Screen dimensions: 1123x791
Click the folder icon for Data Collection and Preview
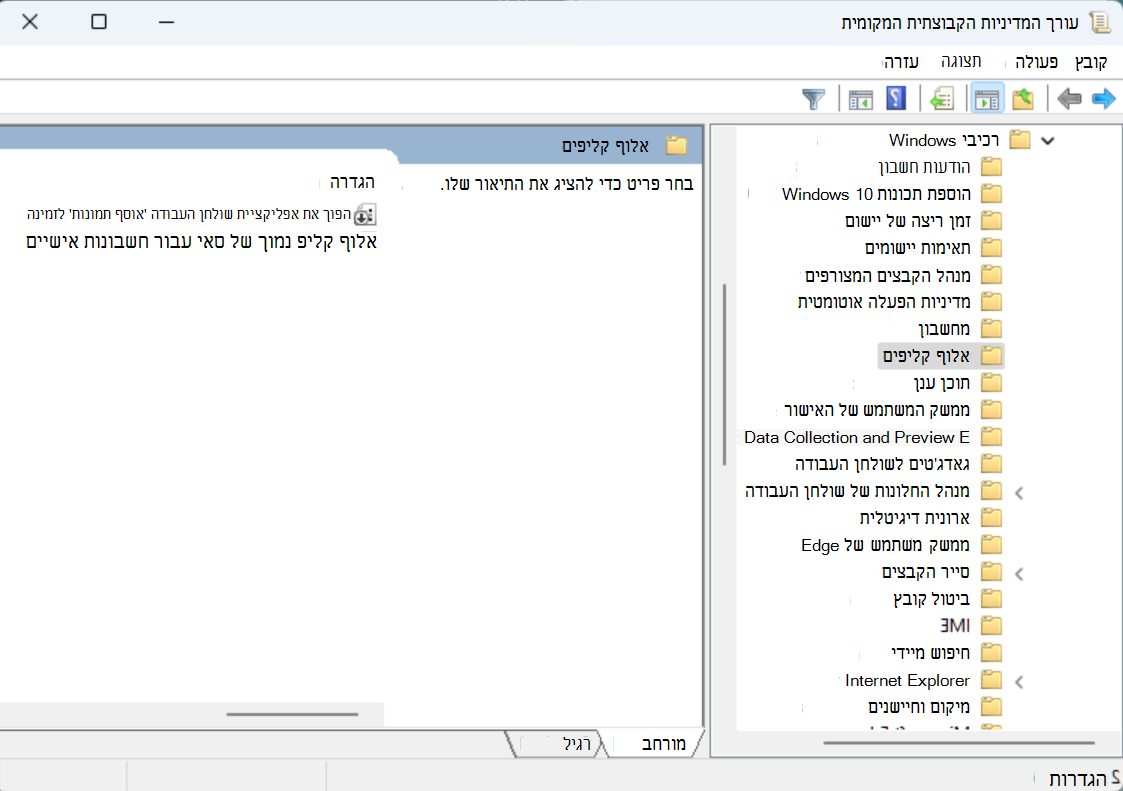click(x=991, y=436)
